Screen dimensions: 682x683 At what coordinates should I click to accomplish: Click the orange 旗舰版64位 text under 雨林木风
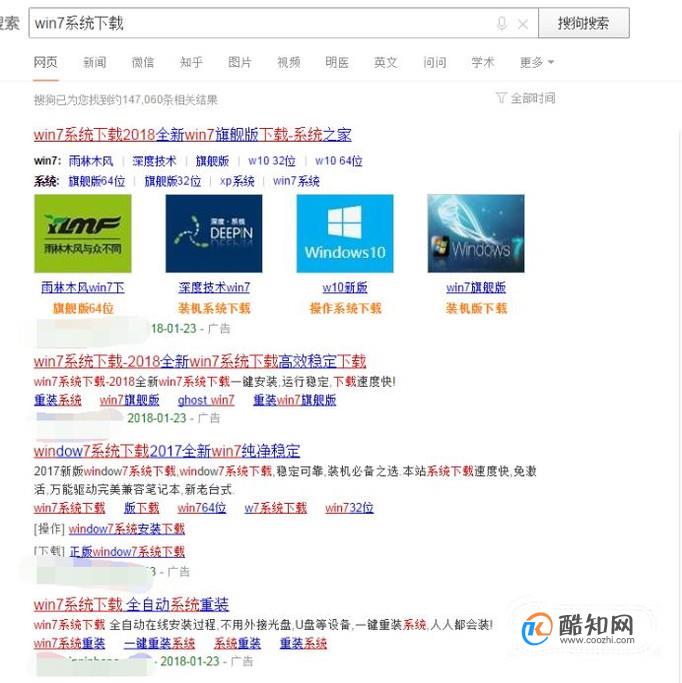83,308
